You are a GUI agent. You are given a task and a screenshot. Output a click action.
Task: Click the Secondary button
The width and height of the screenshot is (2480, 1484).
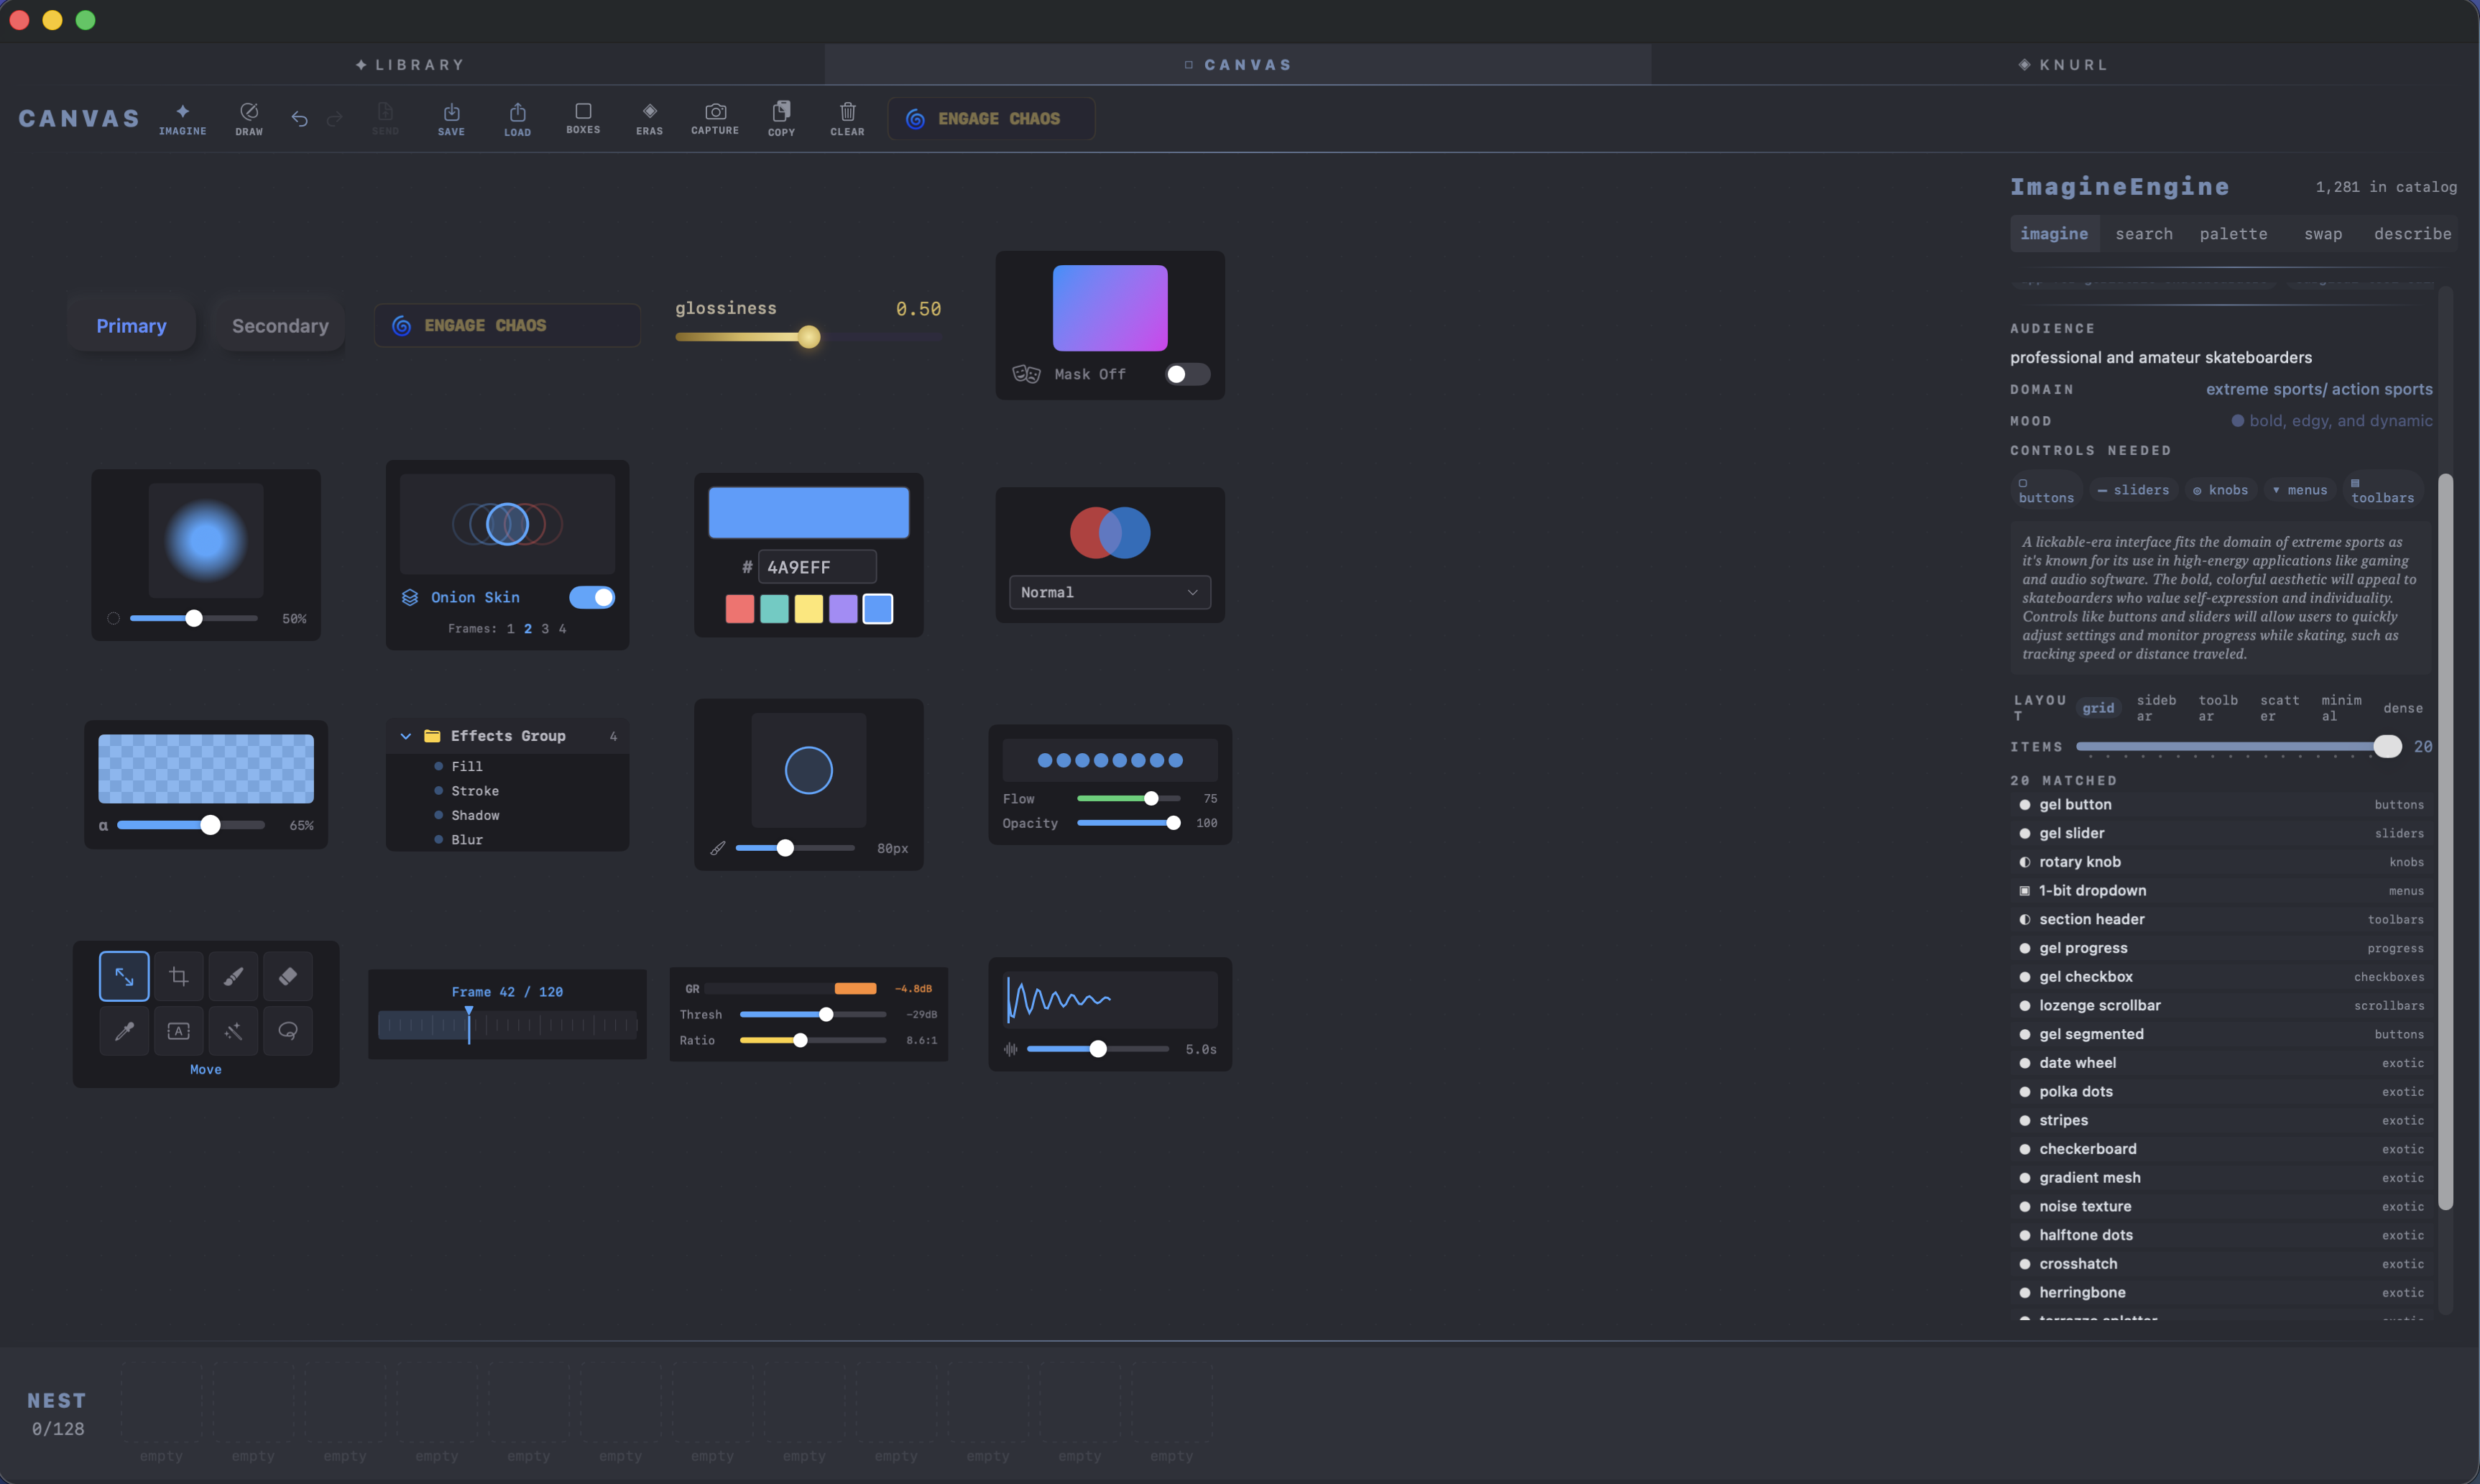[x=280, y=325]
